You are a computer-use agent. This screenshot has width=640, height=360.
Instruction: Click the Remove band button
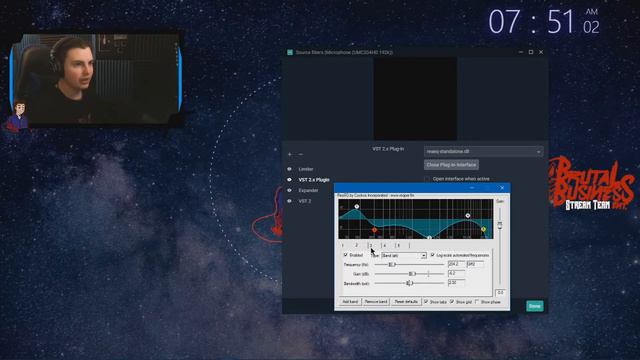[376, 302]
